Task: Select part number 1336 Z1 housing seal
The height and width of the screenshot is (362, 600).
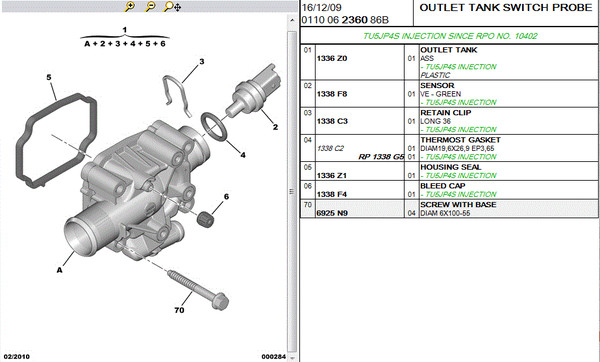Action: pos(332,176)
